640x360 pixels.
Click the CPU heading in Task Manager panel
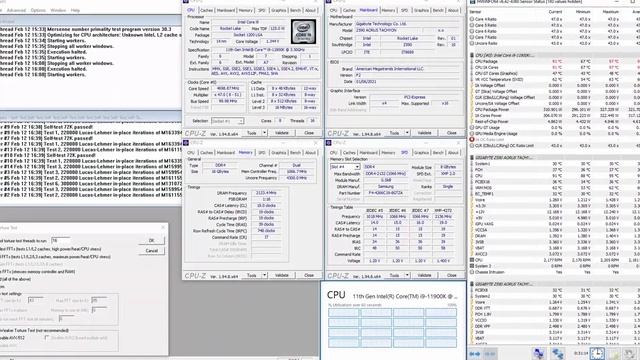(x=336, y=295)
